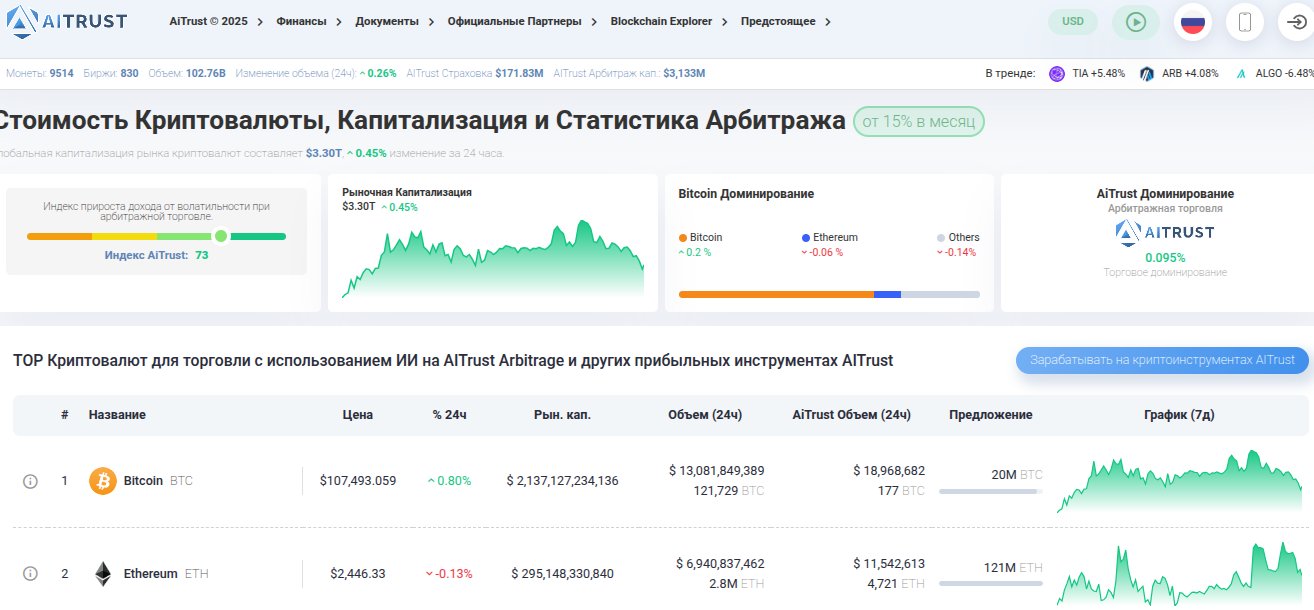
Task: Click the # column header
Action: pyautogui.click(x=65, y=415)
